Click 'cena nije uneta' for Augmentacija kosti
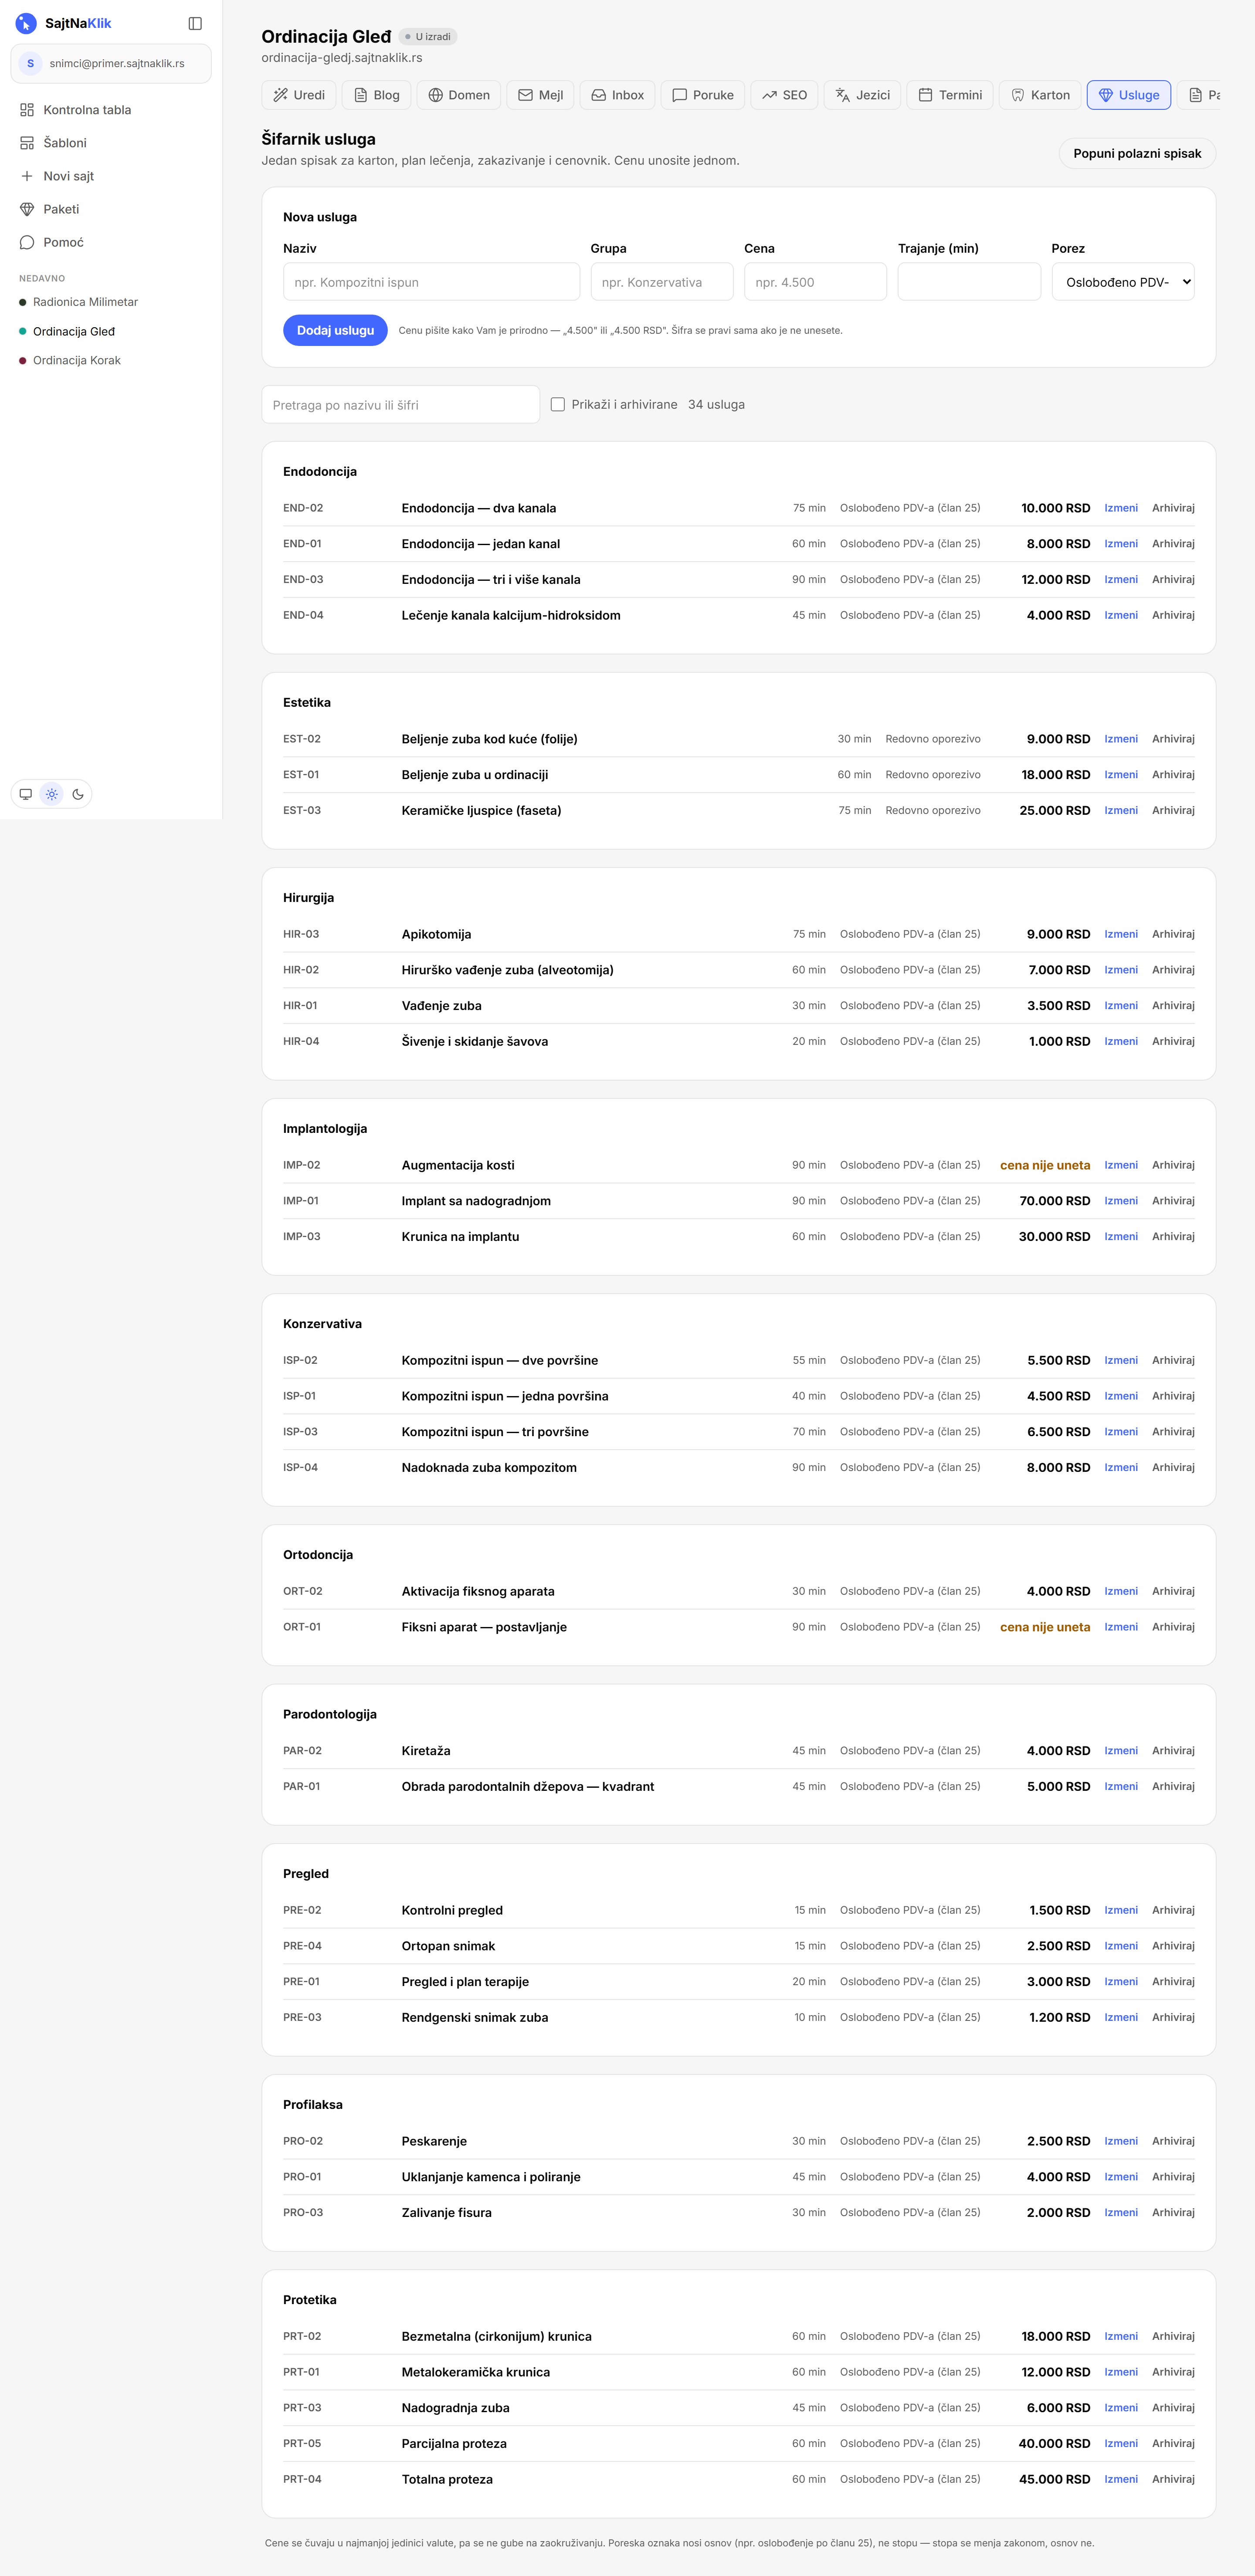1255x2576 pixels. click(1045, 1165)
